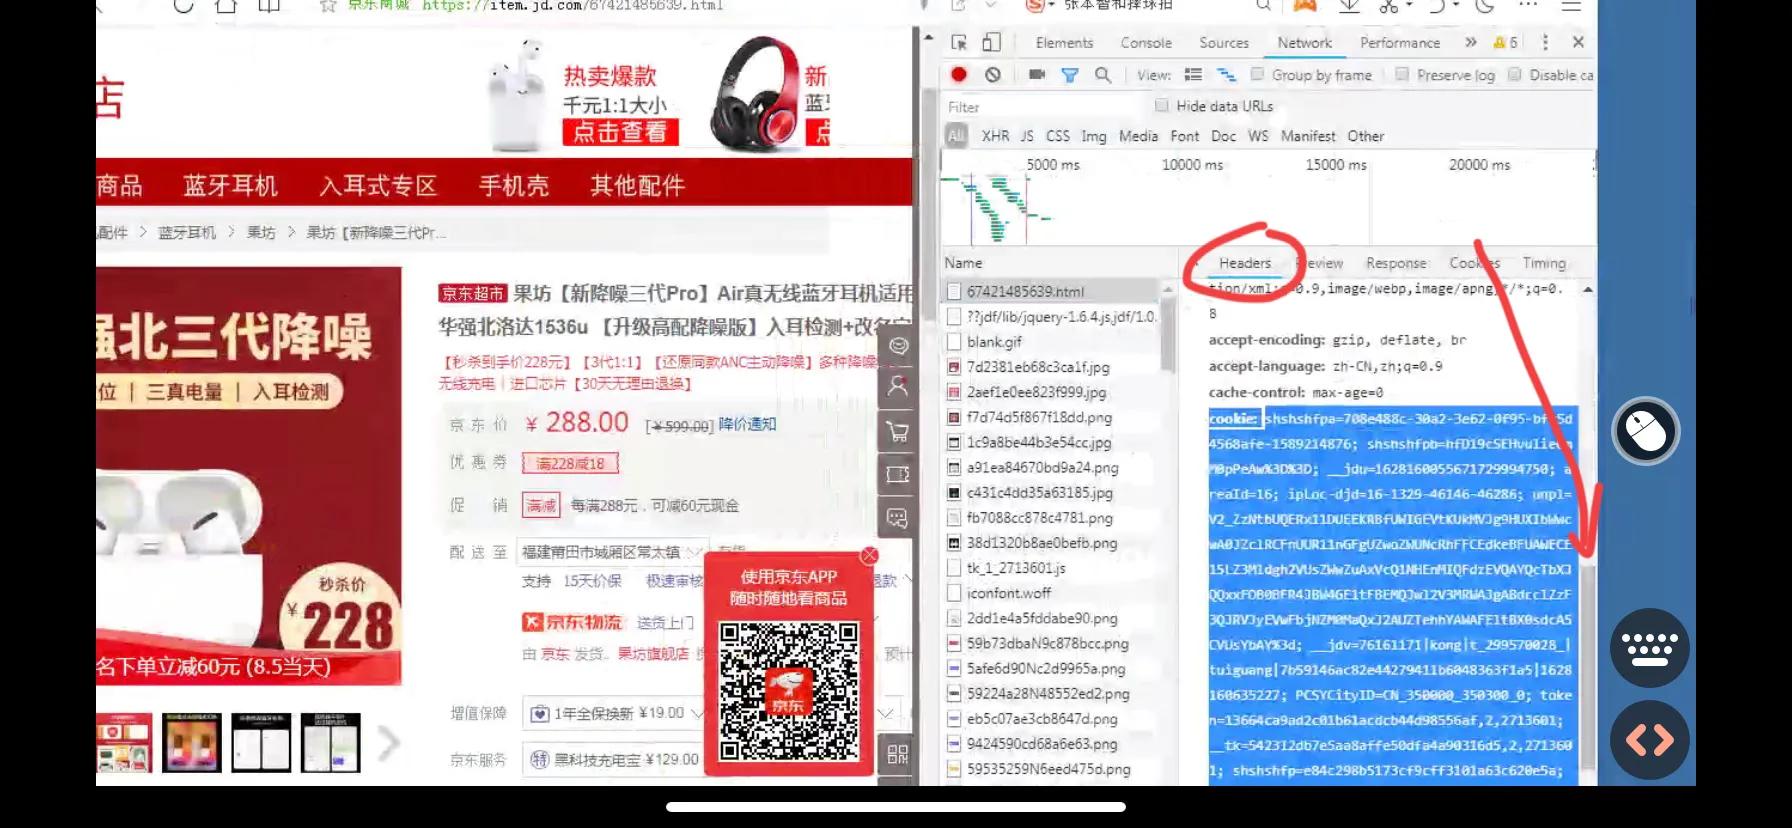Screen dimensions: 1792x828
Task: Tap the floating code brackets button
Action: tap(1650, 740)
